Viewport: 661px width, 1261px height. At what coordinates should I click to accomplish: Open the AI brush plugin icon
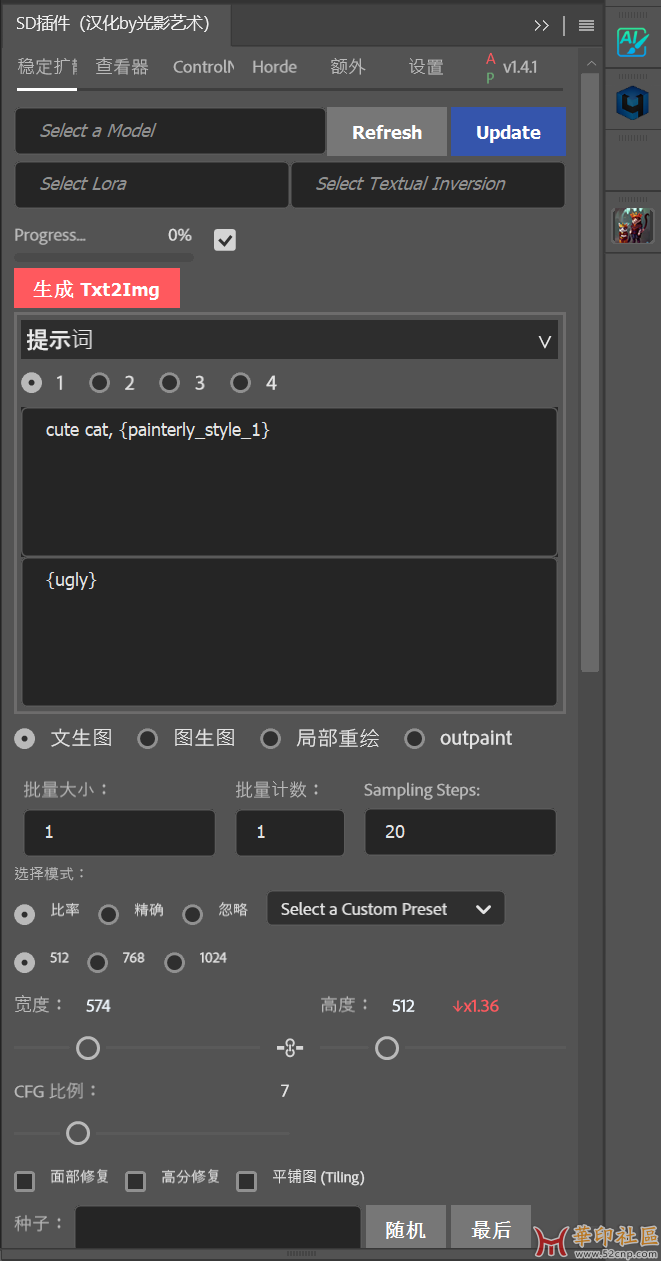point(632,42)
